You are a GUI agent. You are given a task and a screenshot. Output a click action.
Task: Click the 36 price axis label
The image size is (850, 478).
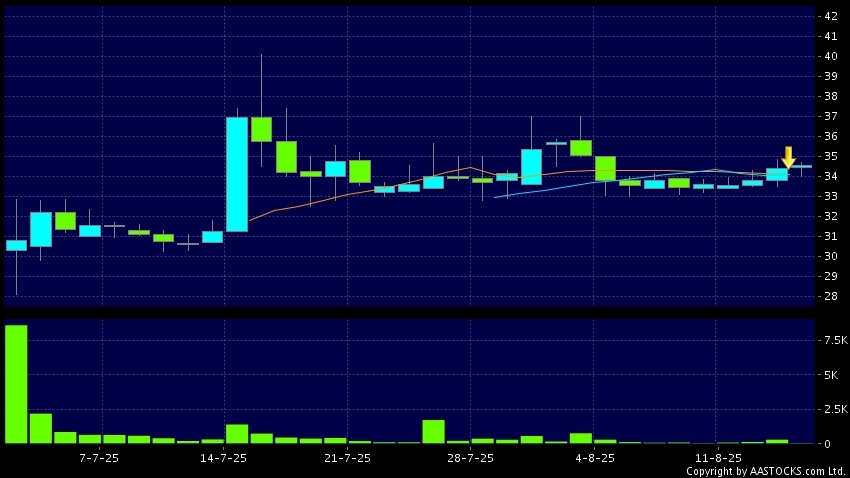831,136
